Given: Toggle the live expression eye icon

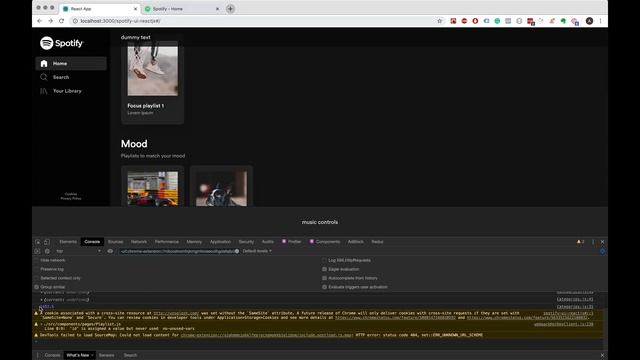Looking at the screenshot, I should (x=110, y=251).
